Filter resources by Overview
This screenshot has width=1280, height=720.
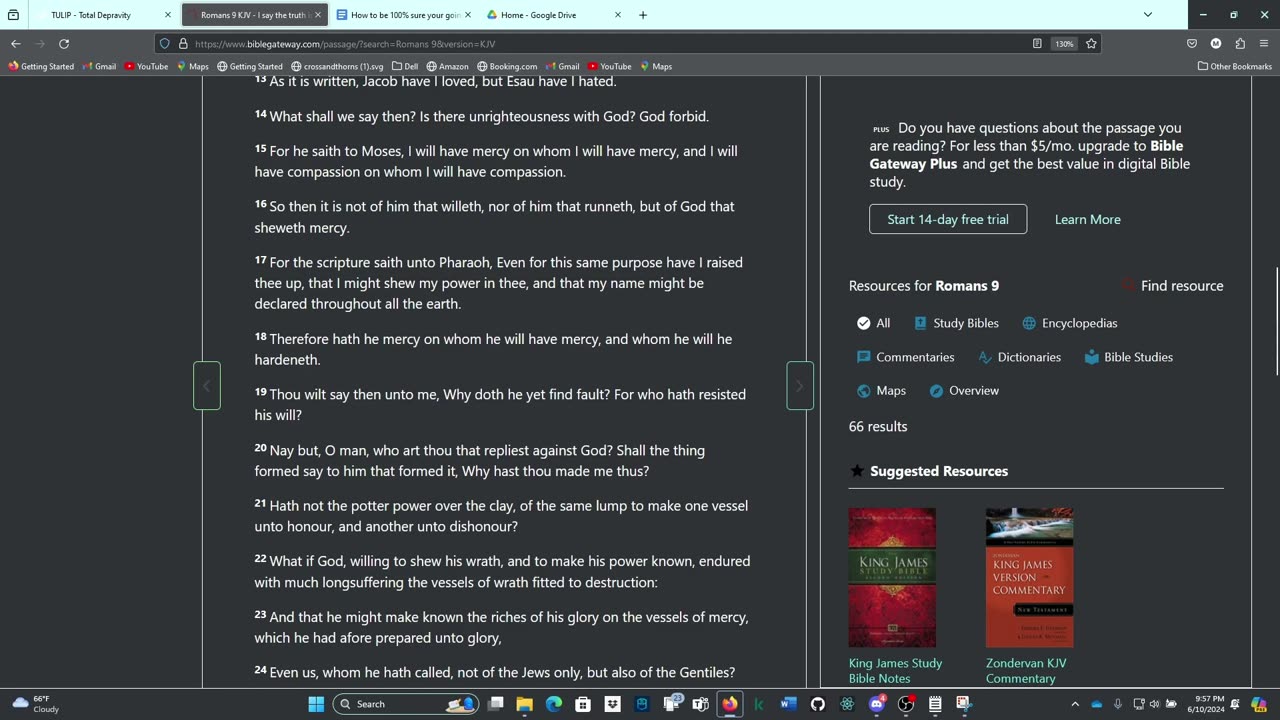click(x=964, y=391)
